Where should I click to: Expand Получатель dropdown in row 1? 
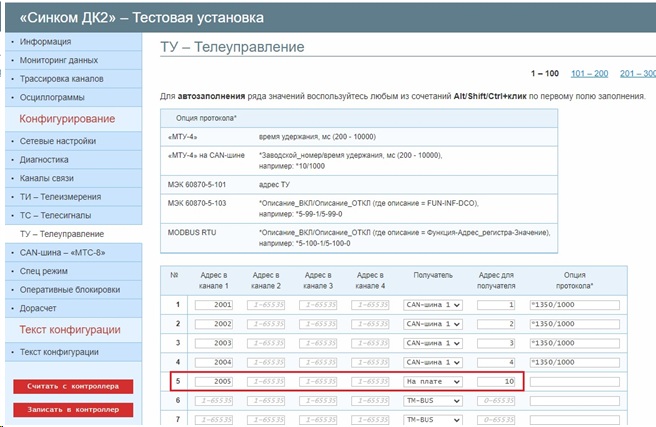pos(432,304)
